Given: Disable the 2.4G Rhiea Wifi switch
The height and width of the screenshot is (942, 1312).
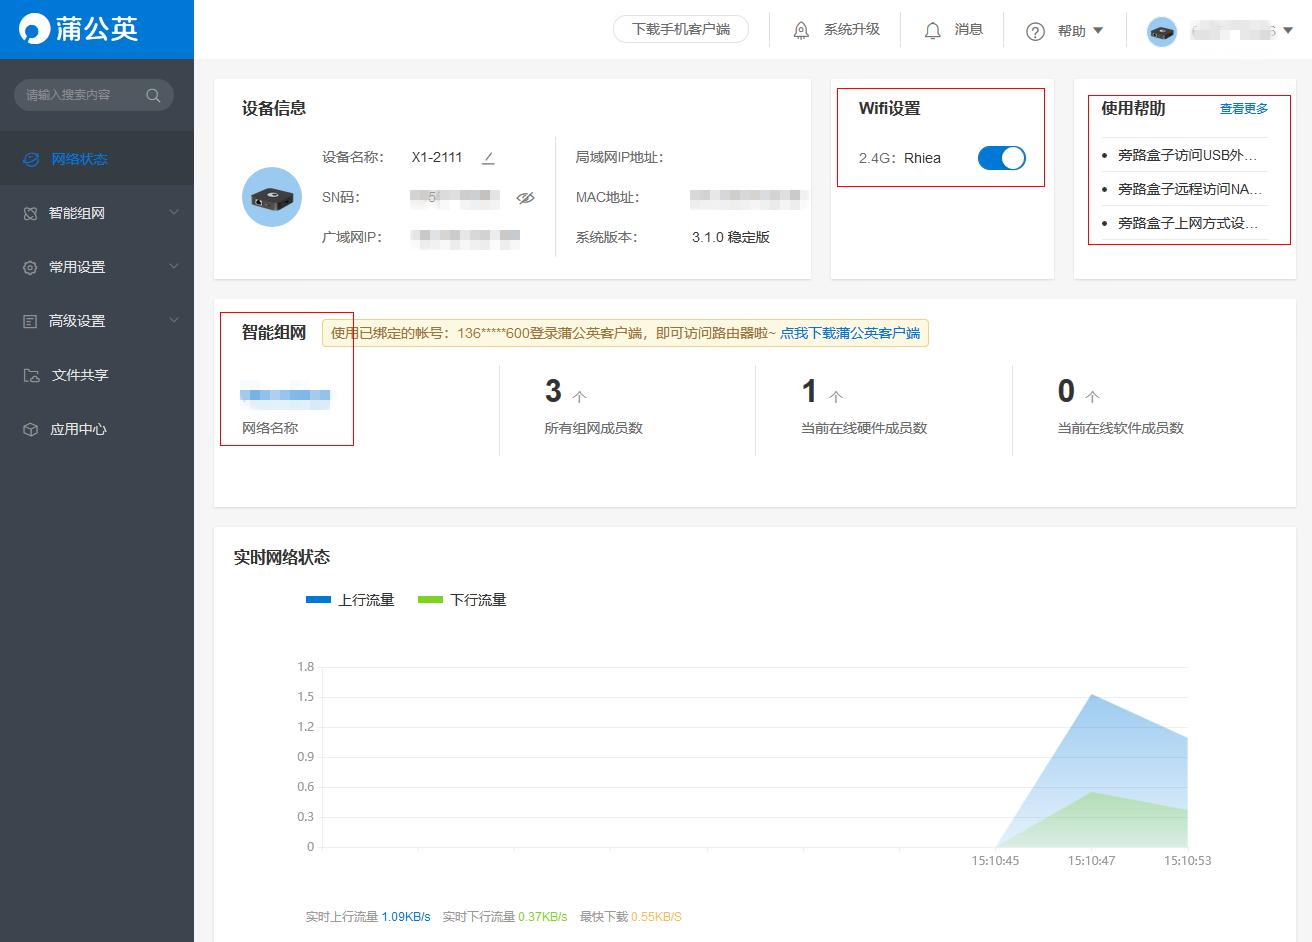Looking at the screenshot, I should point(1001,158).
